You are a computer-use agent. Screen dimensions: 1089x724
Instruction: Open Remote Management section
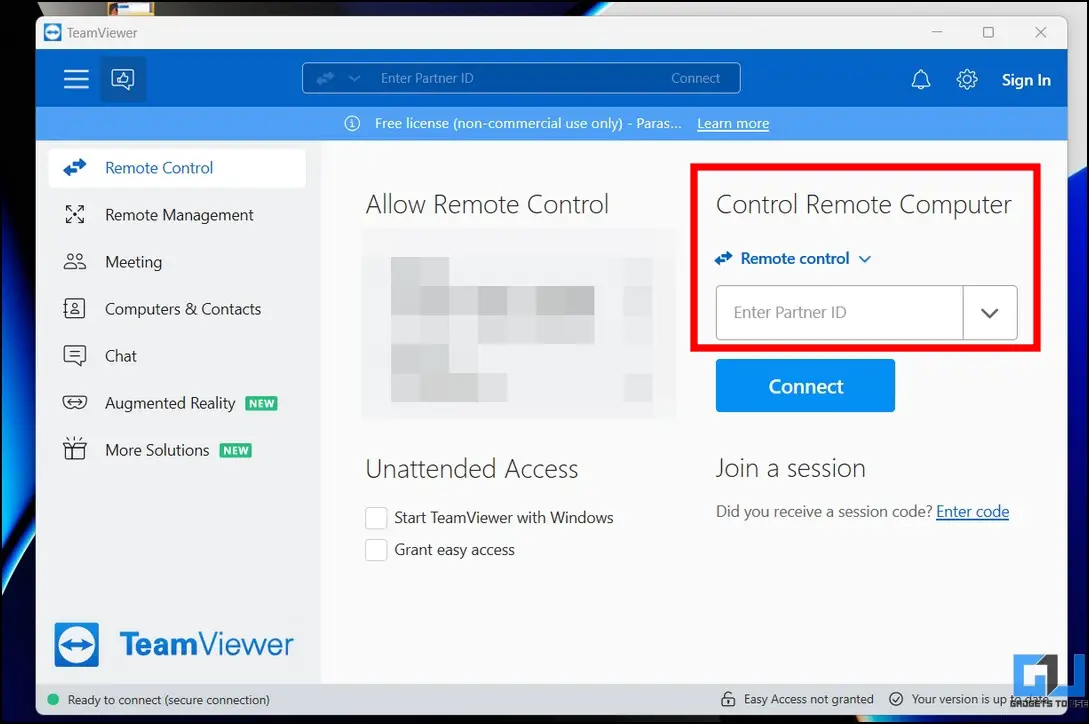point(177,215)
